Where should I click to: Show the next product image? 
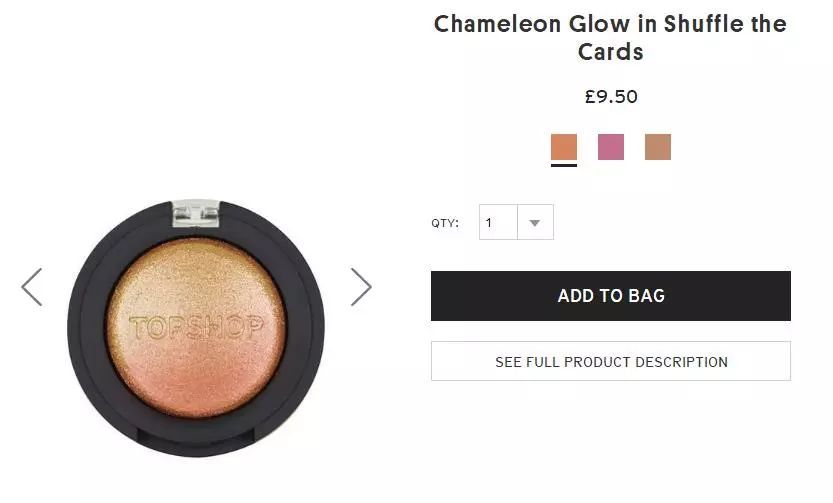point(361,287)
